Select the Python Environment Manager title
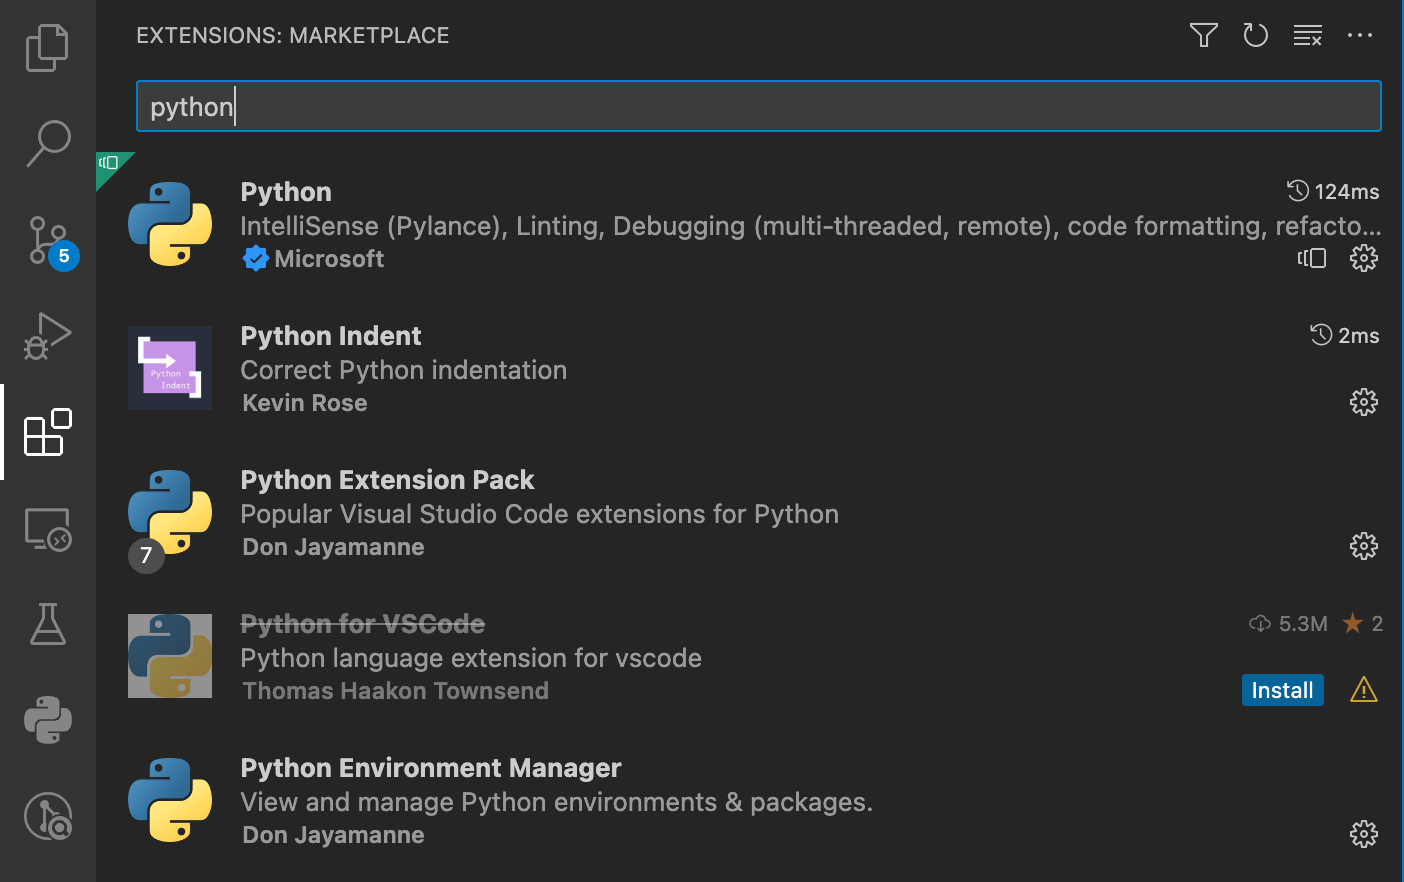 point(431,768)
